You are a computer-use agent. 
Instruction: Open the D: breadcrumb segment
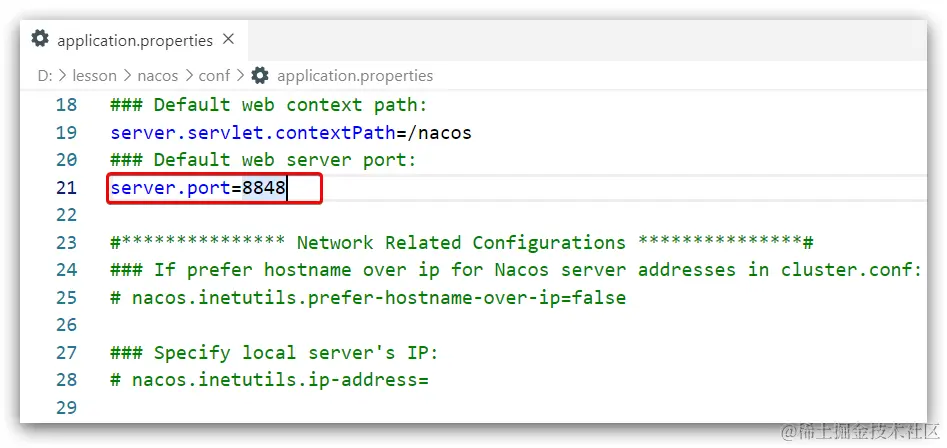[x=45, y=76]
